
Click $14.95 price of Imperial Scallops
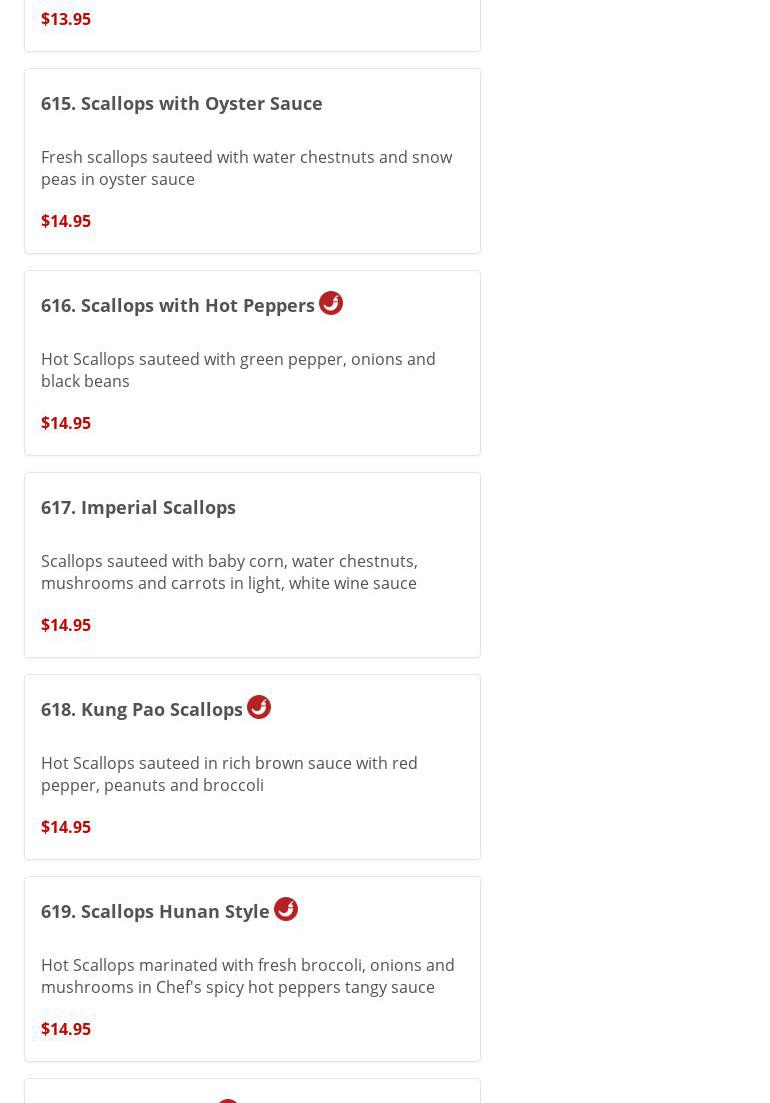(x=66, y=625)
